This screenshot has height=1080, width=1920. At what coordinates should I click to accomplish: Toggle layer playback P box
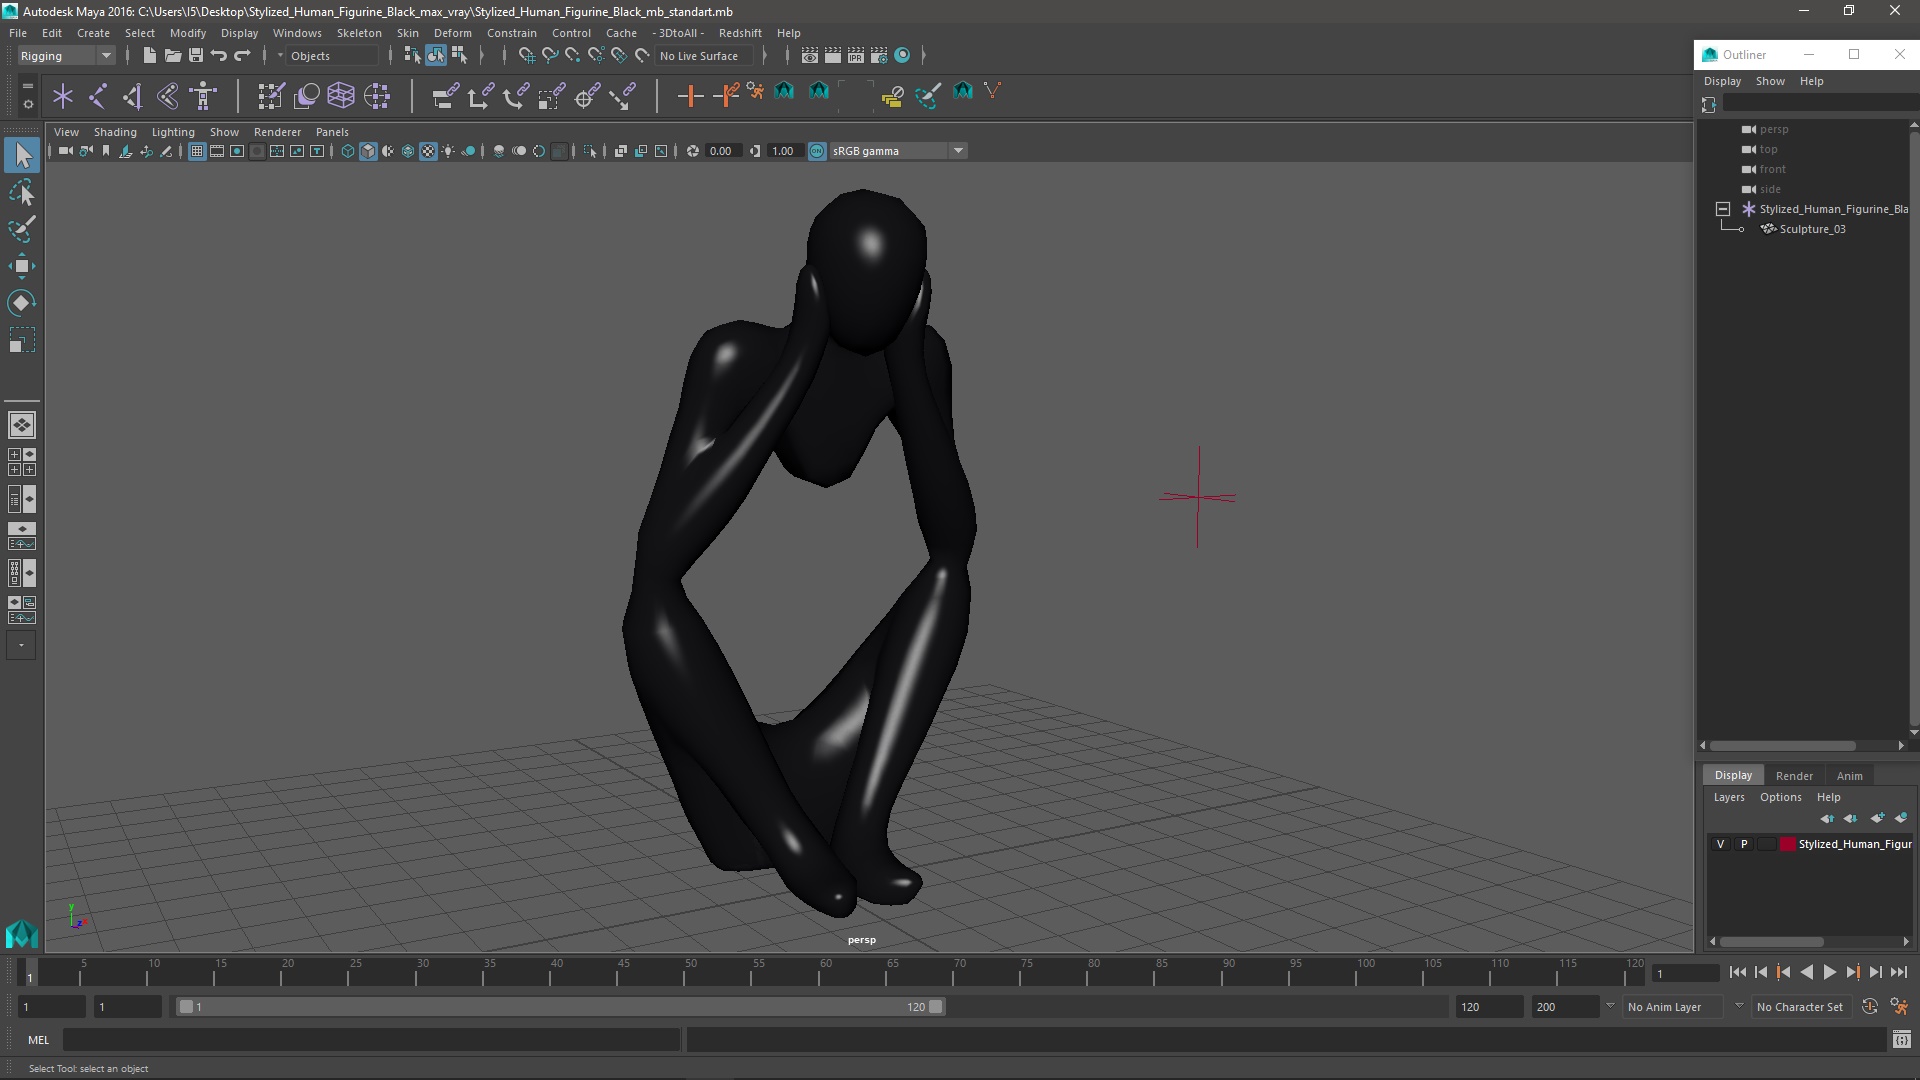pyautogui.click(x=1744, y=844)
